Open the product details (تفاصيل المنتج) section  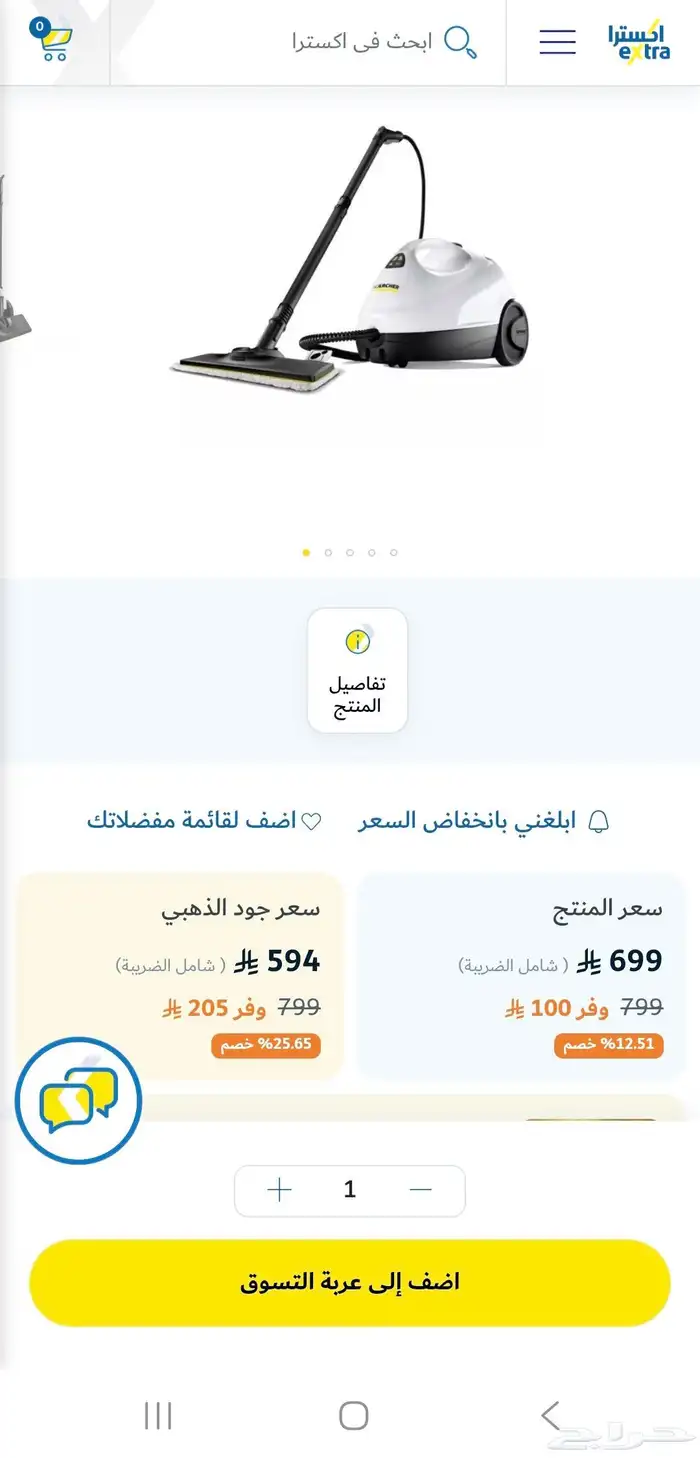pos(357,670)
